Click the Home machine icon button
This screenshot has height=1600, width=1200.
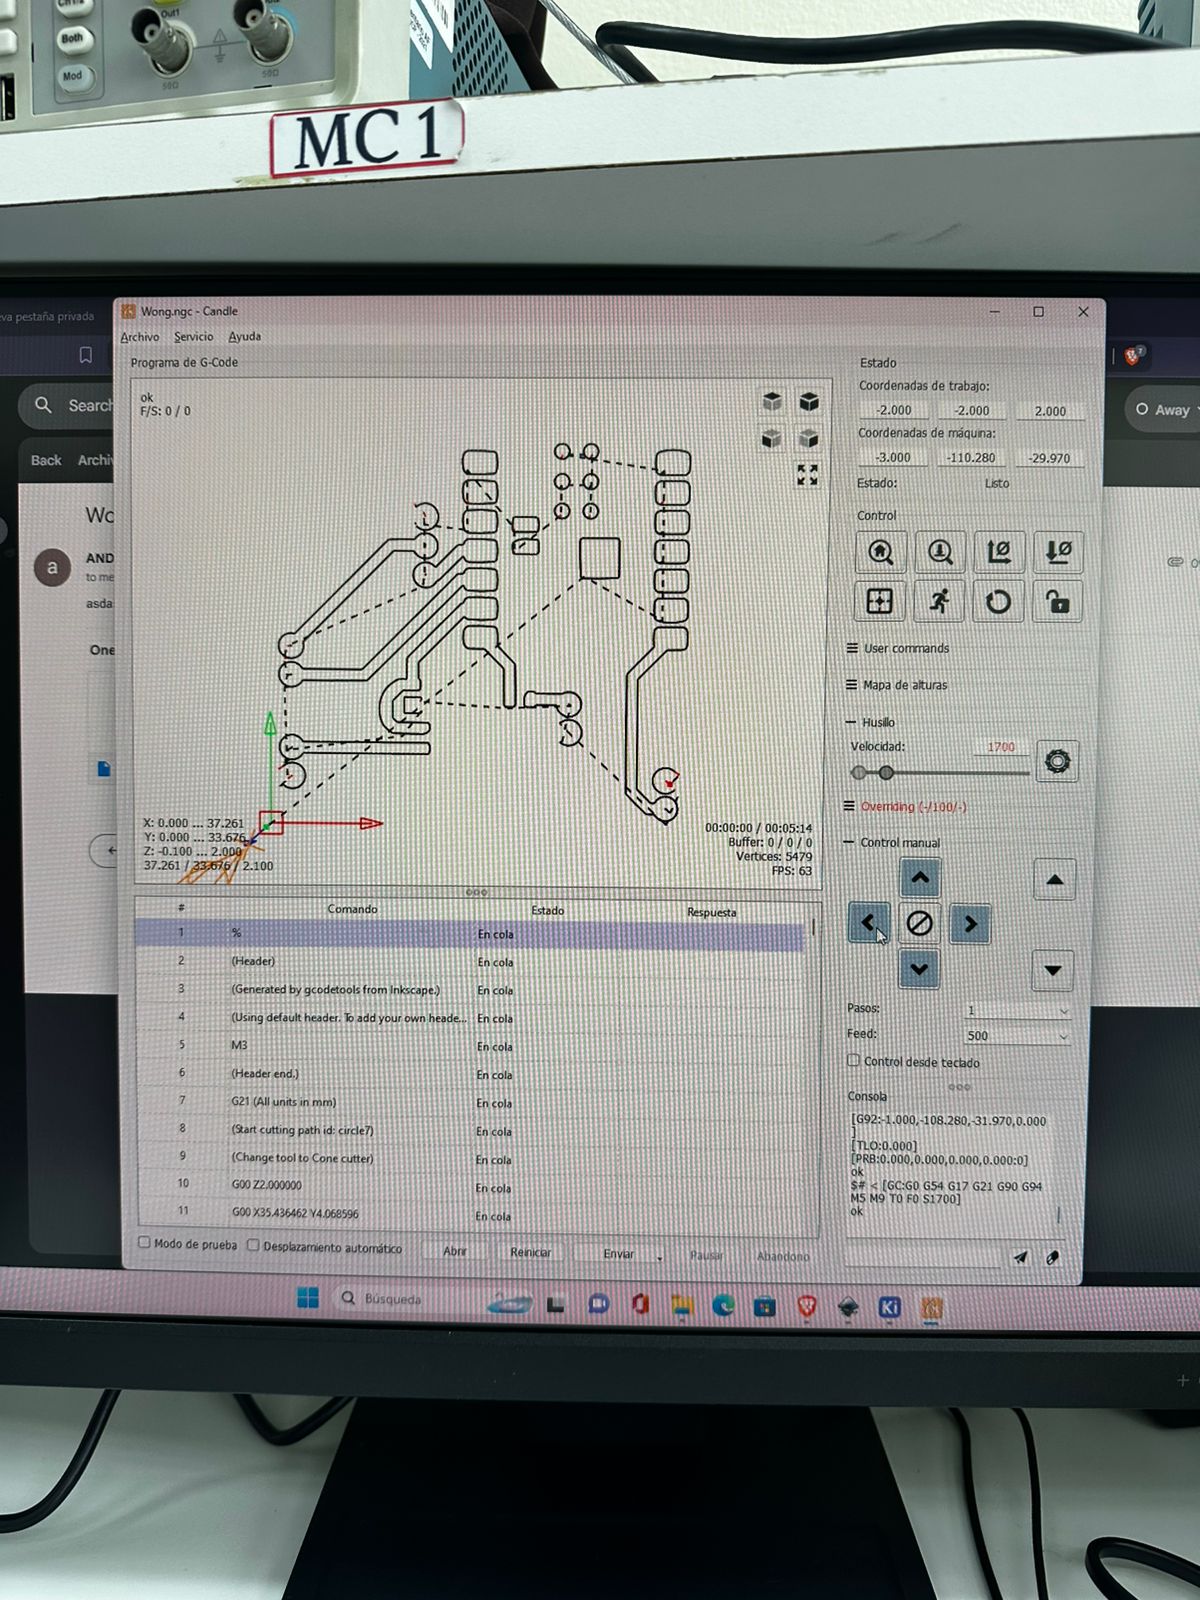point(880,552)
